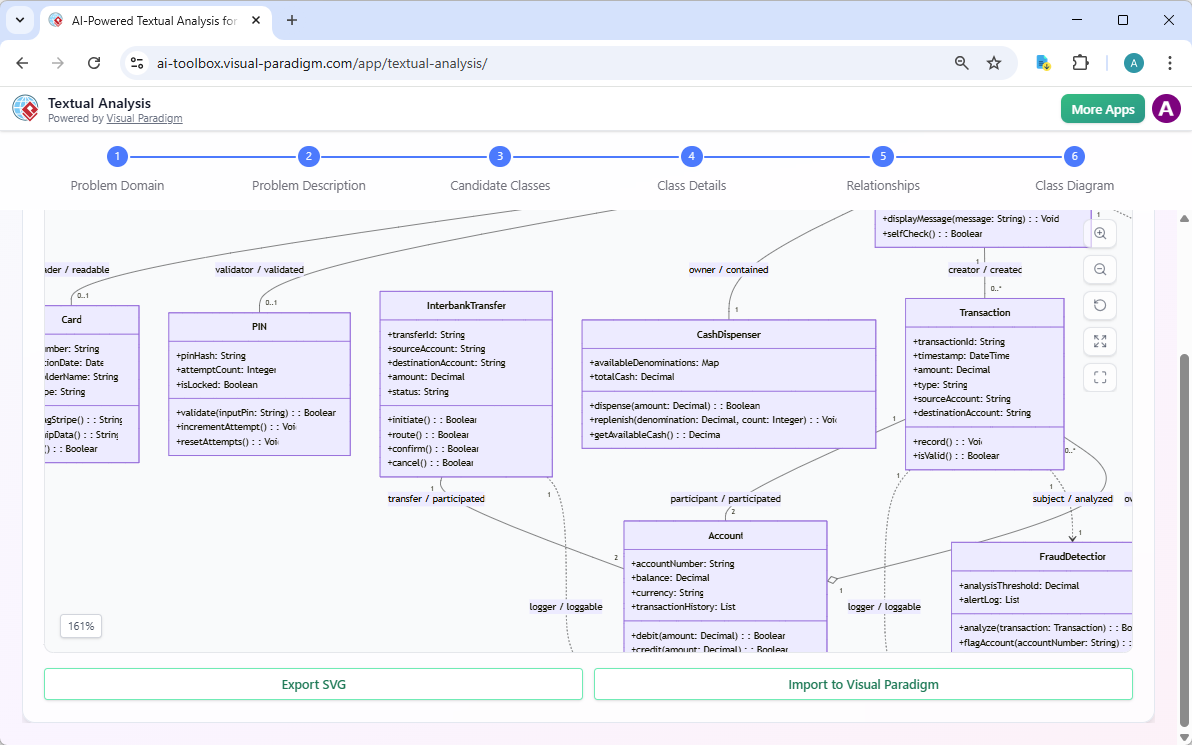Go to step 3 Candidate Classes
The width and height of the screenshot is (1192, 745).
click(499, 157)
